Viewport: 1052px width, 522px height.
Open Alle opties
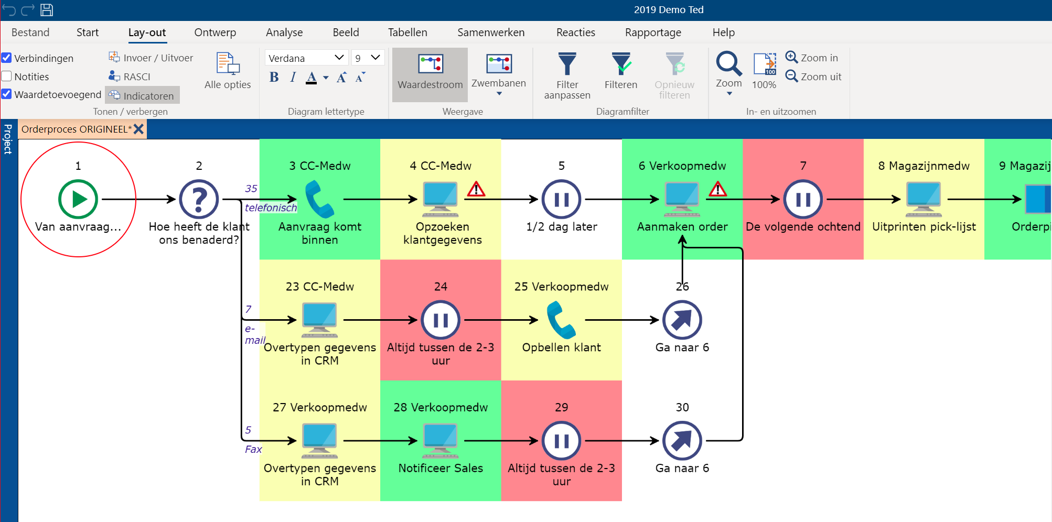click(x=227, y=71)
